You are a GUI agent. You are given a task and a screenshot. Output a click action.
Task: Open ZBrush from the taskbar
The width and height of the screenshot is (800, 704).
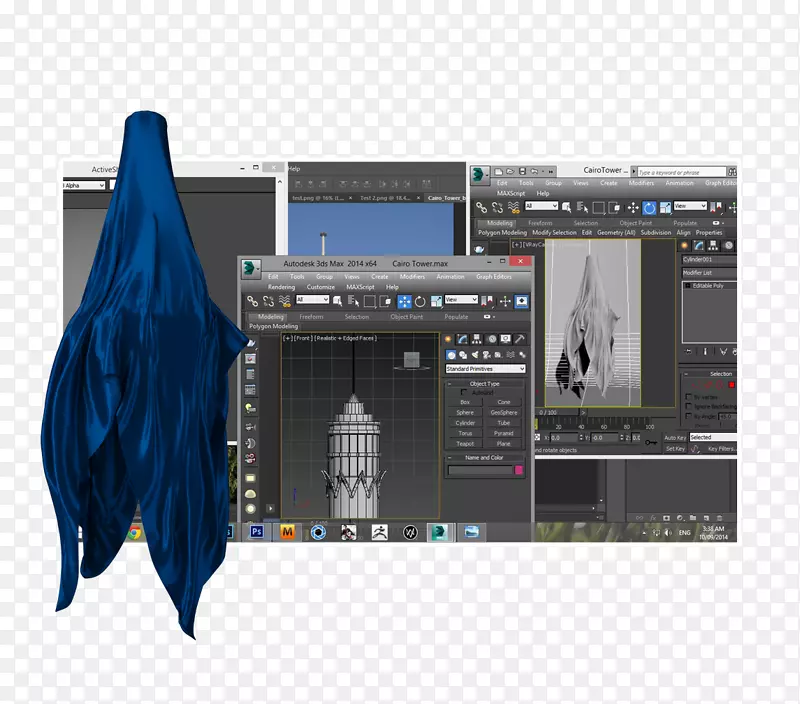(x=380, y=532)
